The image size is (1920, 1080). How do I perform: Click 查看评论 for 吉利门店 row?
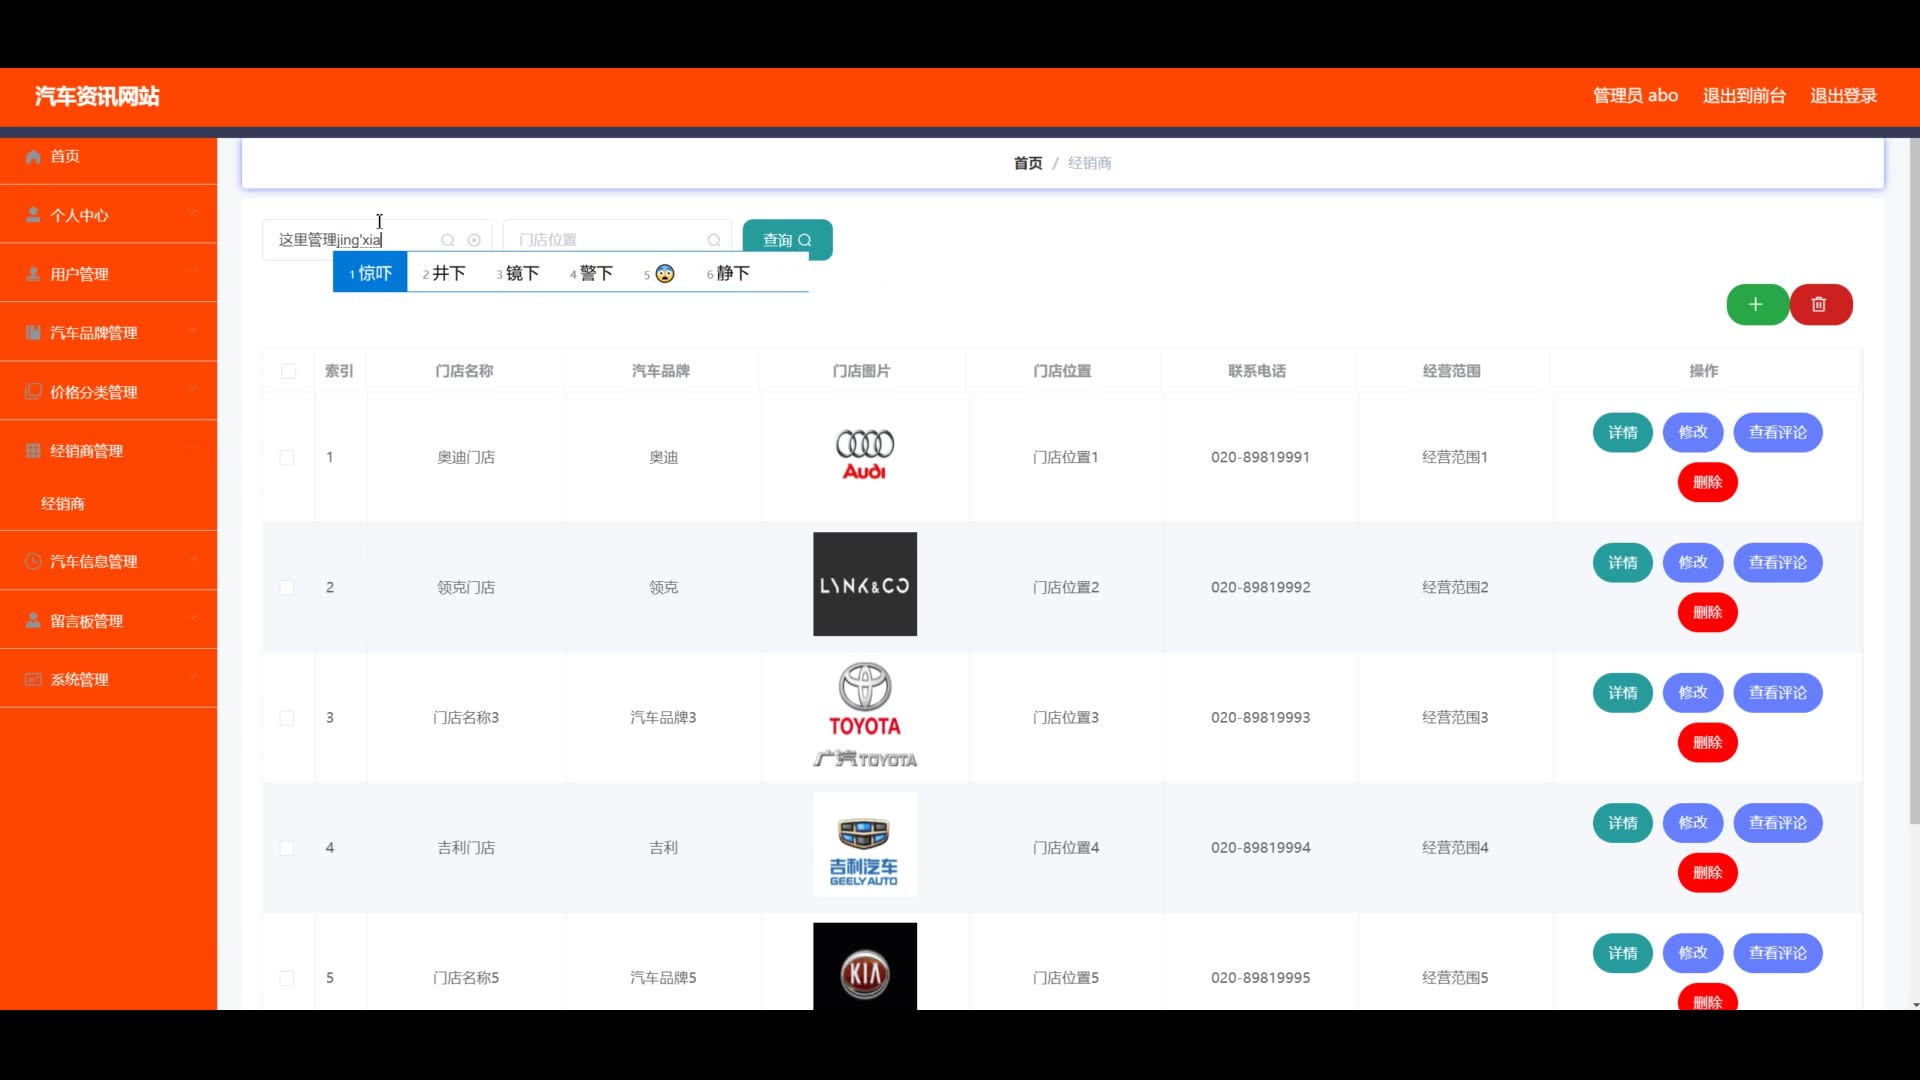tap(1778, 823)
